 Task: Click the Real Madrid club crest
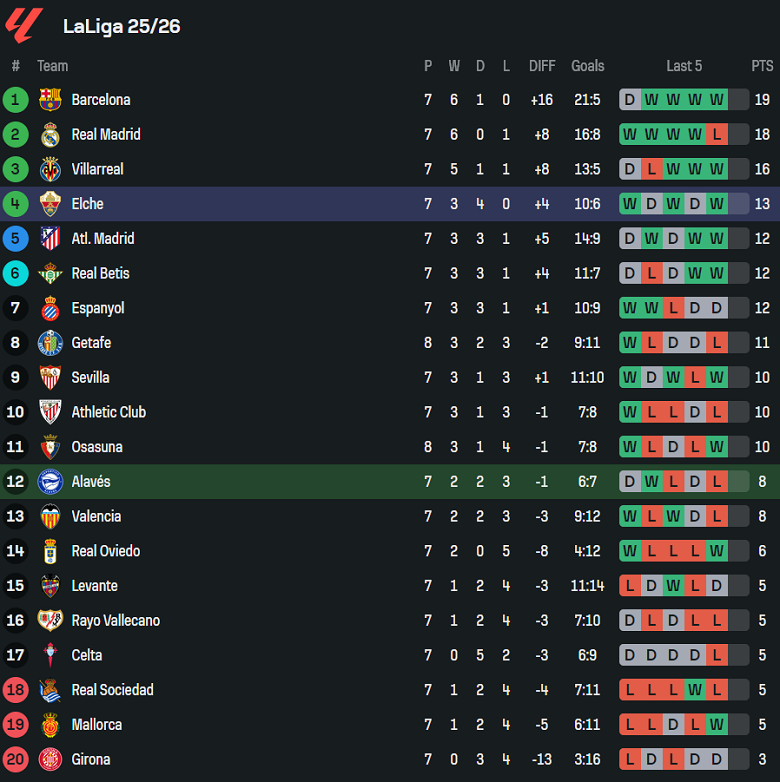click(50, 135)
